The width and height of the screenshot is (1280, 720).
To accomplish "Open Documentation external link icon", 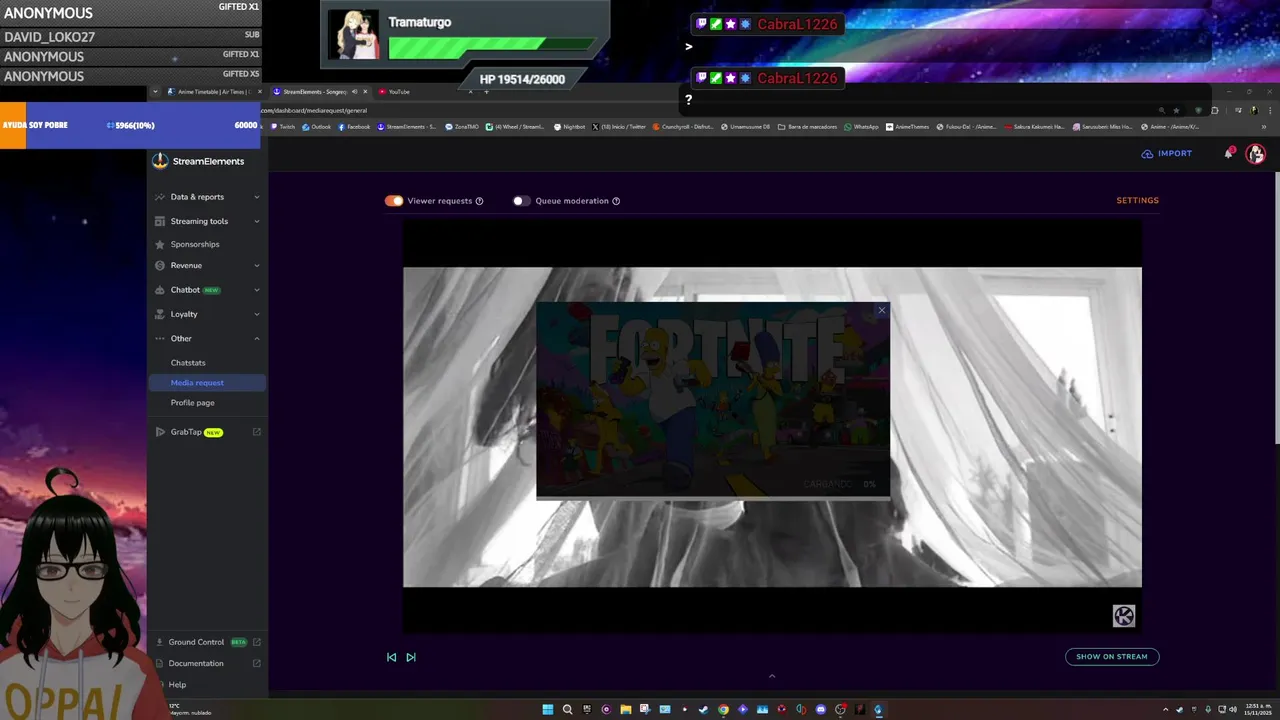I will pyautogui.click(x=257, y=663).
